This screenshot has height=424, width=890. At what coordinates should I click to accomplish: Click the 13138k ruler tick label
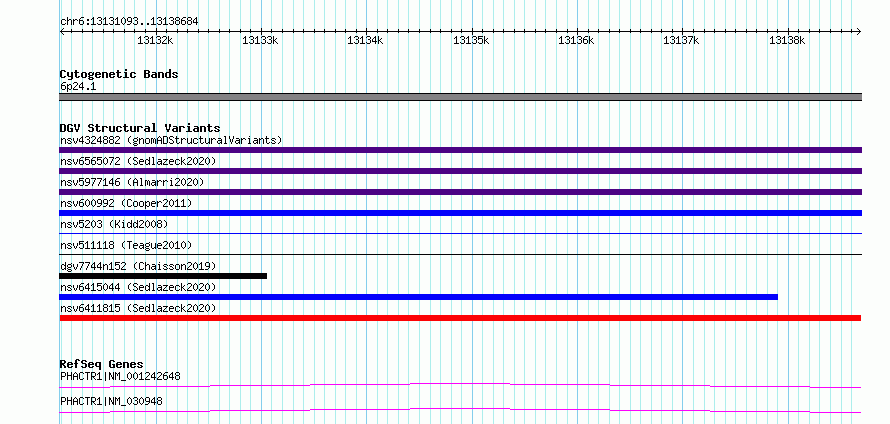coord(787,40)
